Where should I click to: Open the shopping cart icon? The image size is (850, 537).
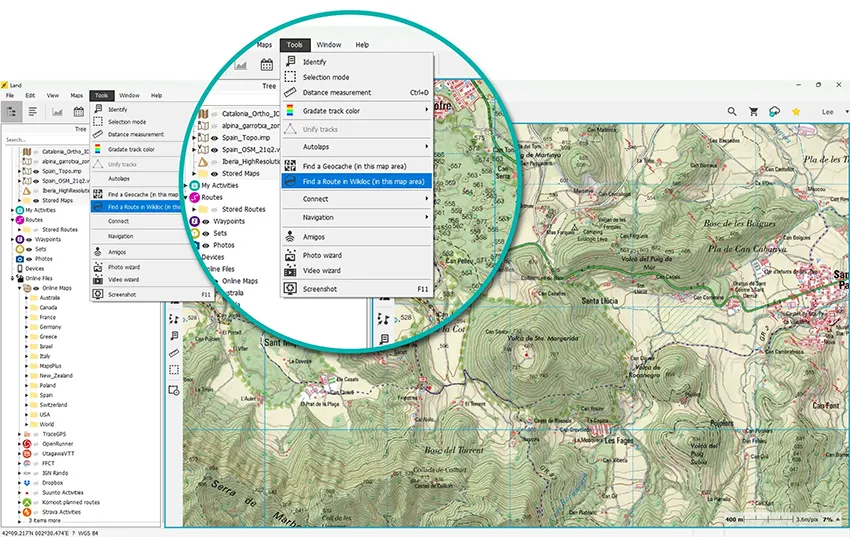coord(754,112)
